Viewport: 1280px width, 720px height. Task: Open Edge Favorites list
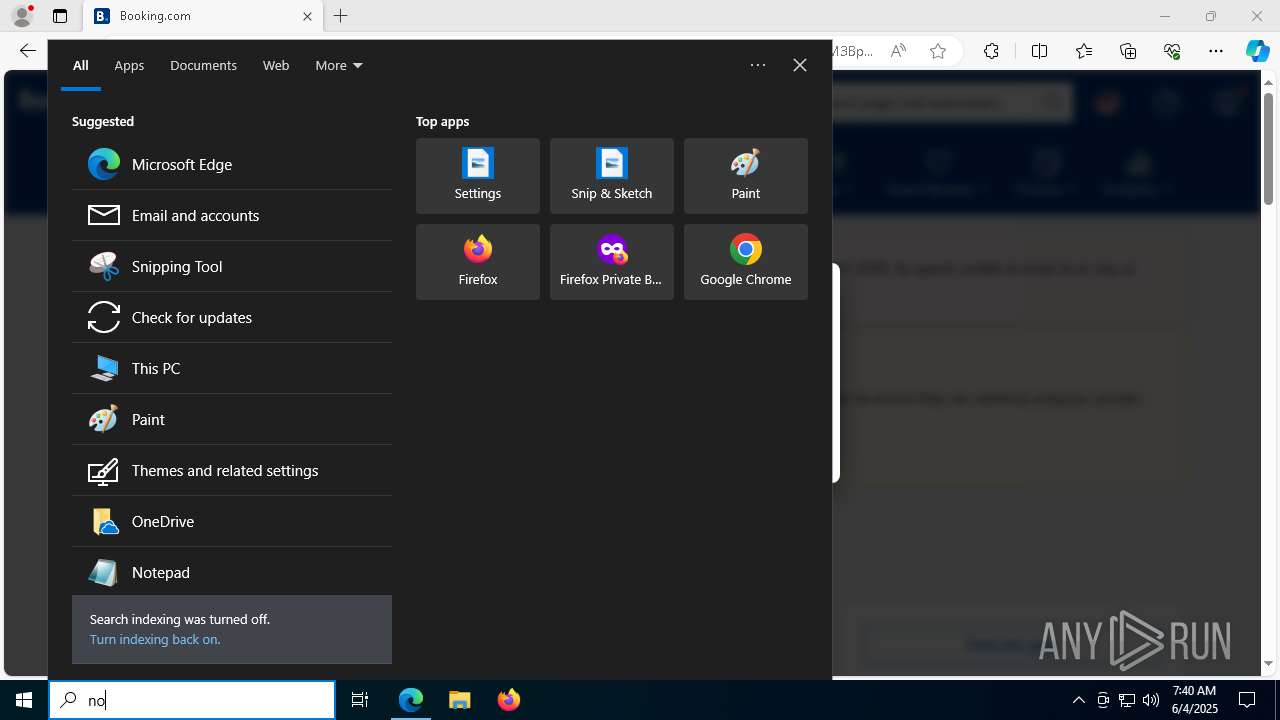[1084, 51]
